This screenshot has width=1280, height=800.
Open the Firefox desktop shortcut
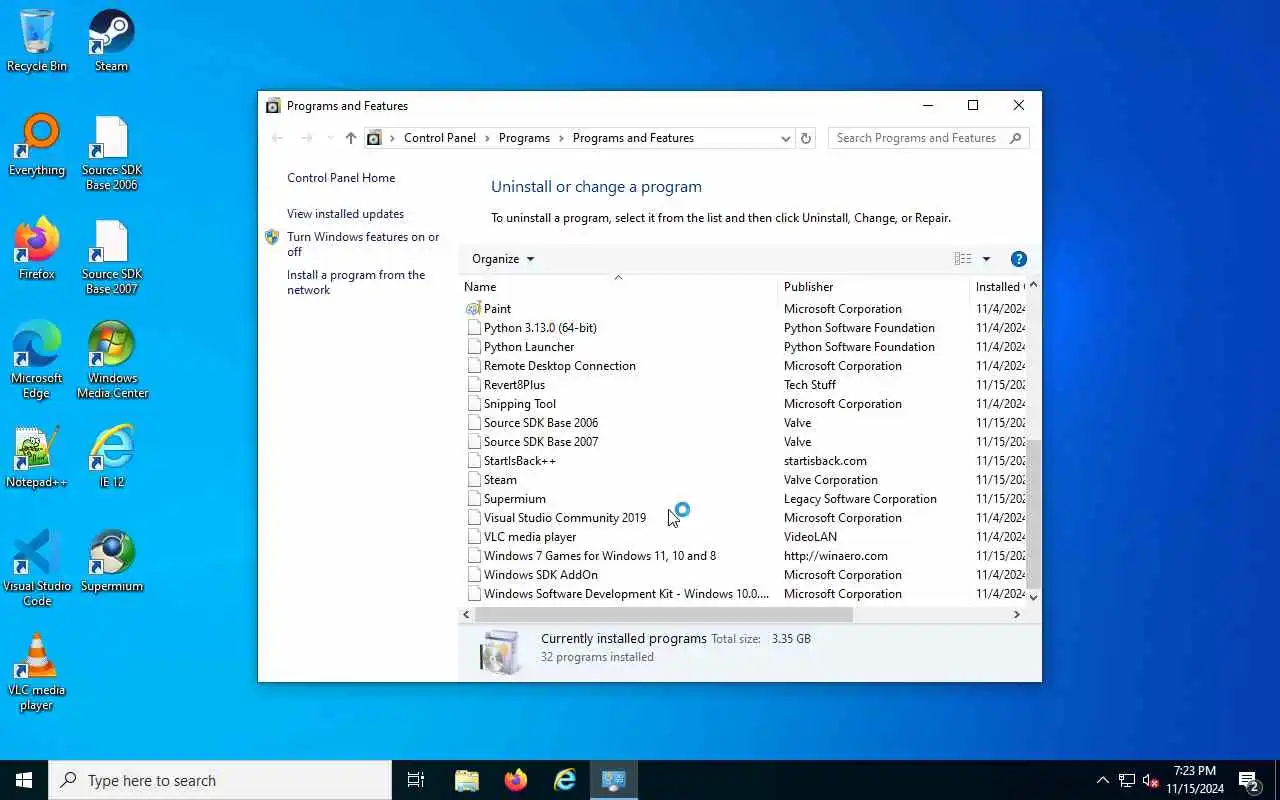pyautogui.click(x=37, y=249)
